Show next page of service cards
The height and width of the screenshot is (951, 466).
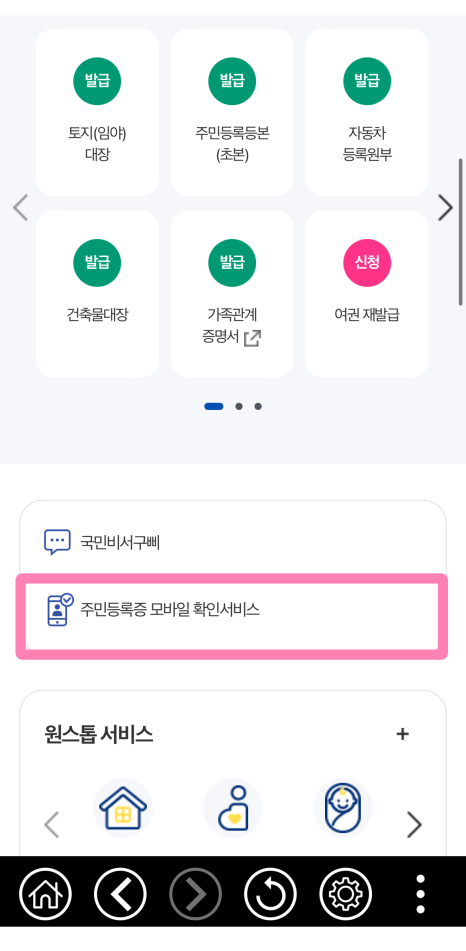(x=445, y=208)
